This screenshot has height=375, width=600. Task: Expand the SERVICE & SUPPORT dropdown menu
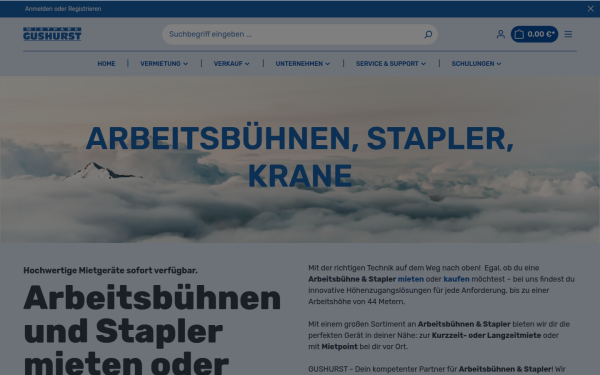click(x=391, y=64)
